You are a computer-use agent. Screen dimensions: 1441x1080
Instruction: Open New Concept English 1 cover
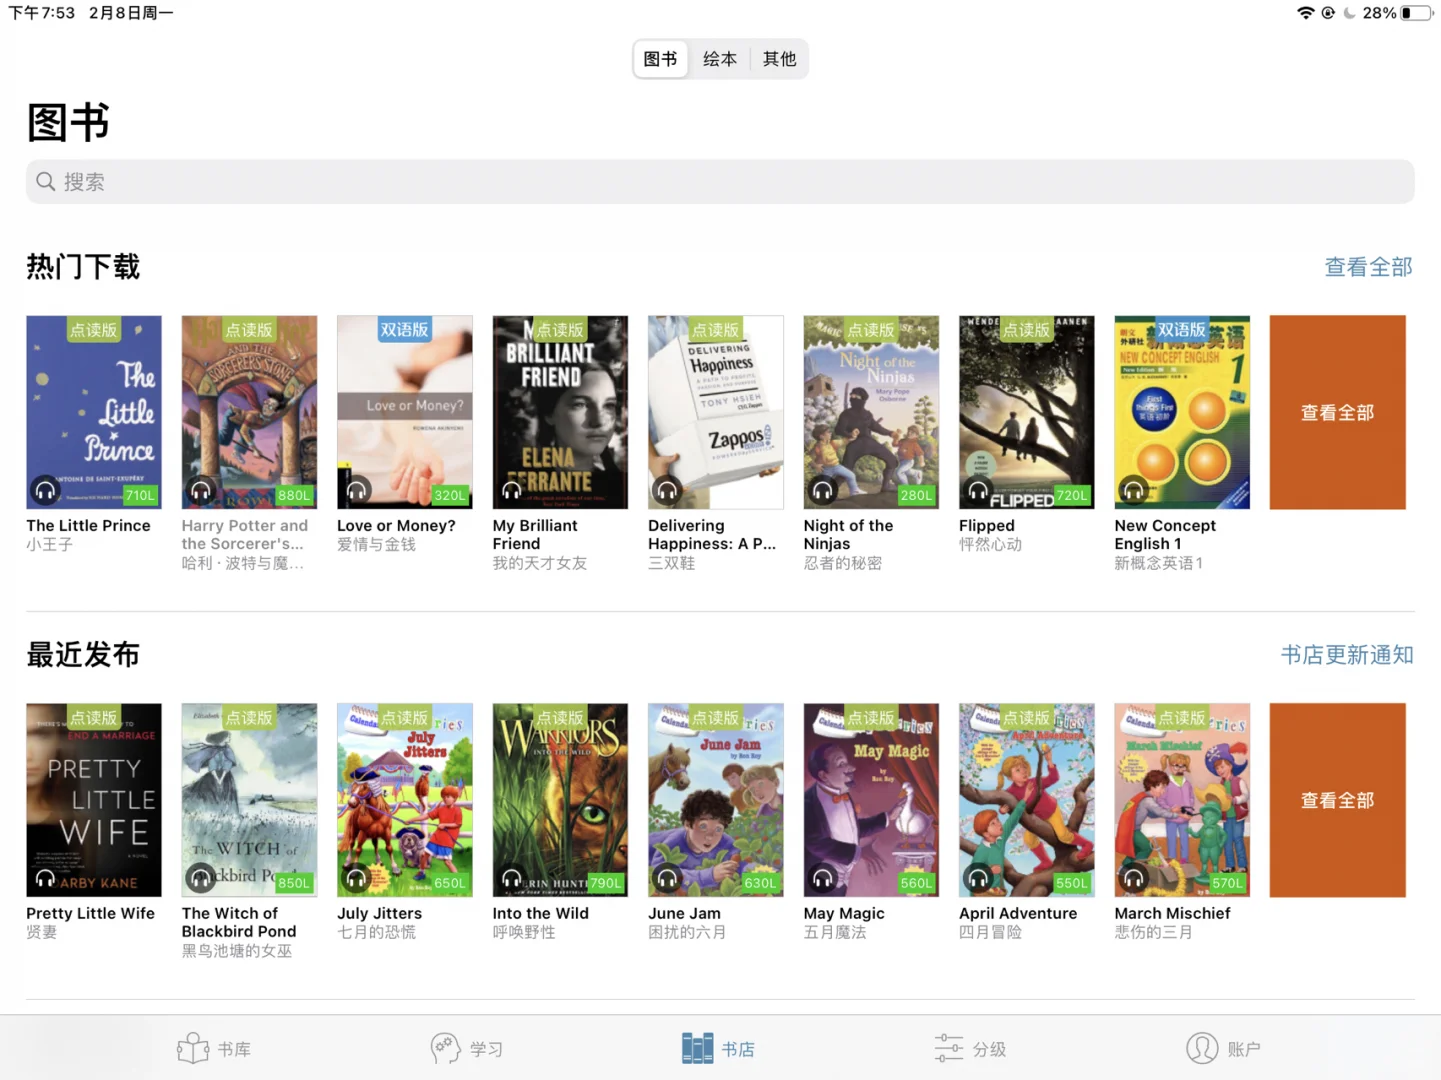tap(1182, 412)
